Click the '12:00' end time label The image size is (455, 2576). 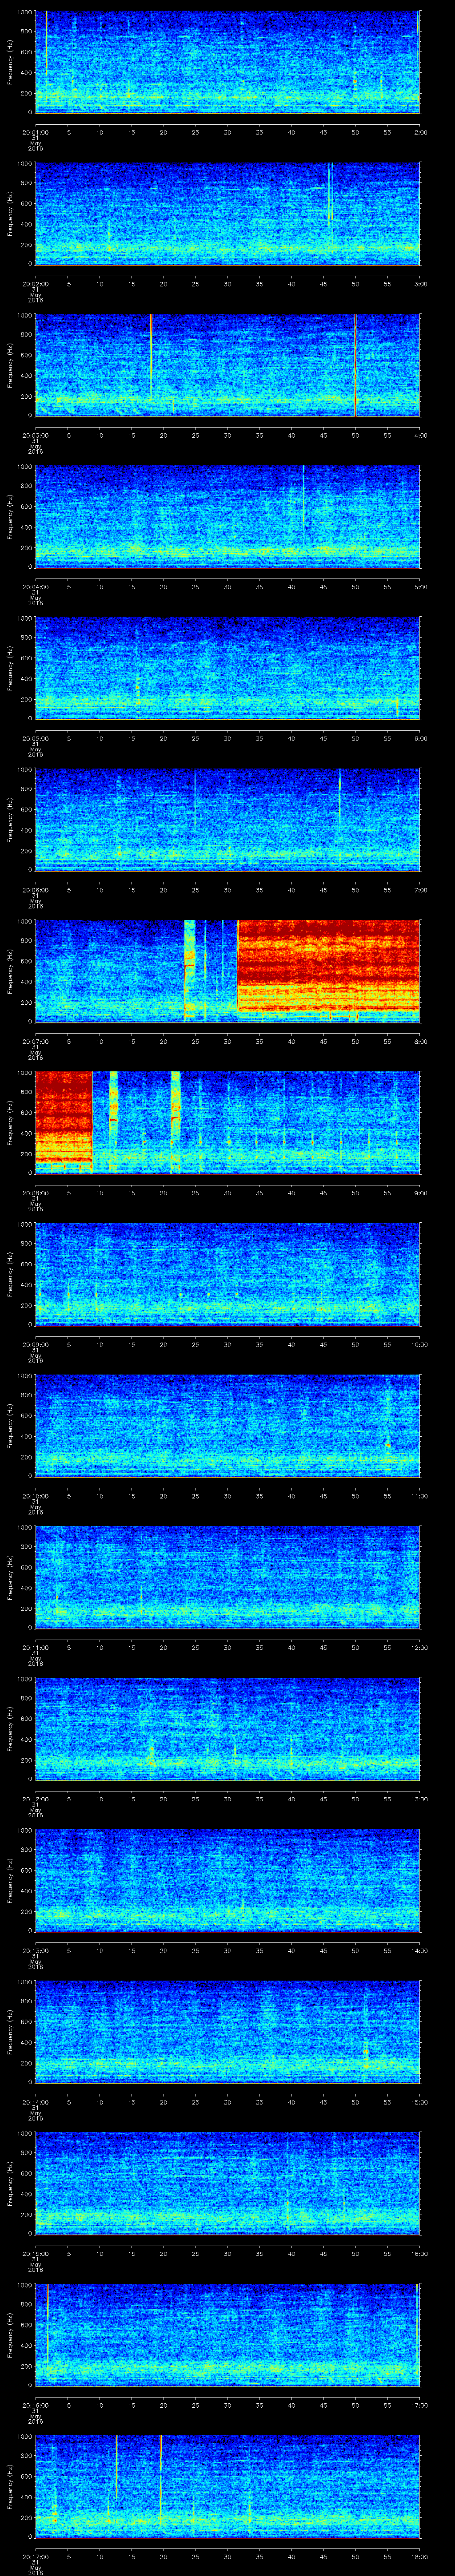419,1647
